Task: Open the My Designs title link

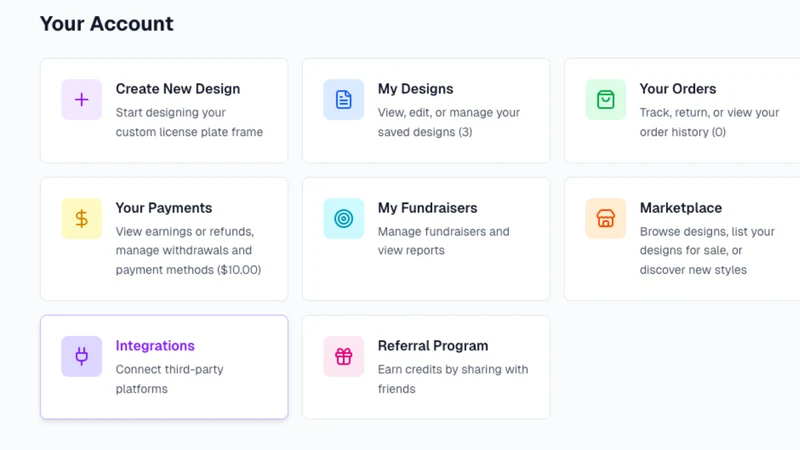Action: tap(415, 89)
